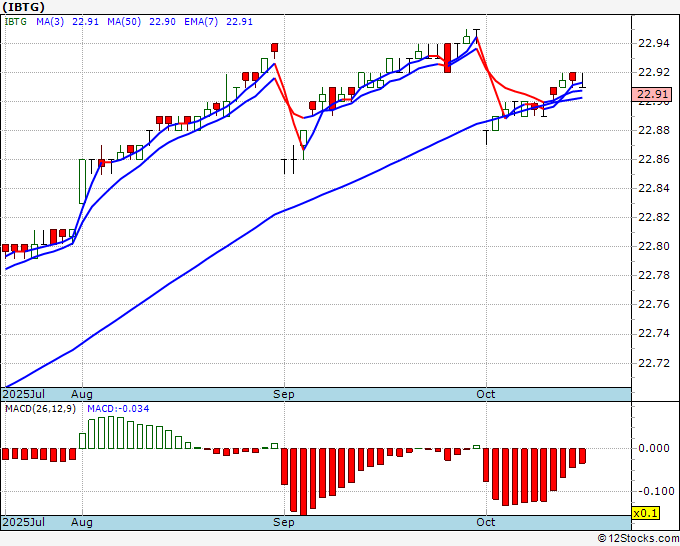Click the 22.80 price axis label
The width and height of the screenshot is (680, 546).
click(x=654, y=246)
